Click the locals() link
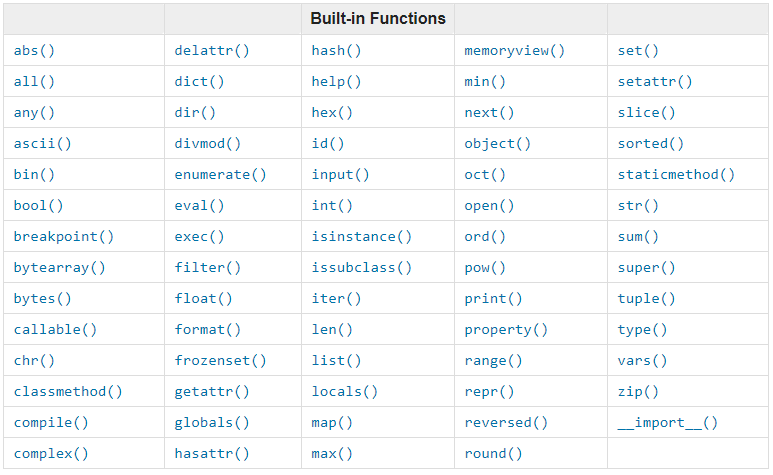This screenshot has width=773, height=475. pyautogui.click(x=345, y=392)
